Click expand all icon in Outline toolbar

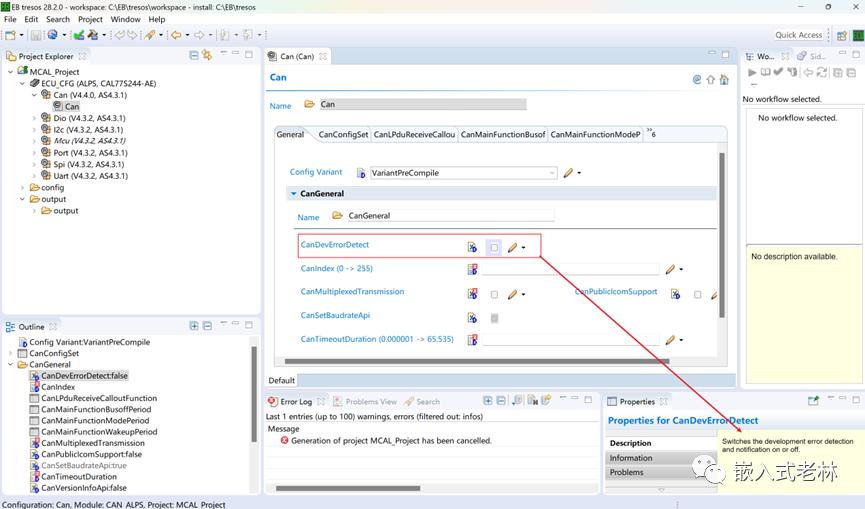[194, 326]
